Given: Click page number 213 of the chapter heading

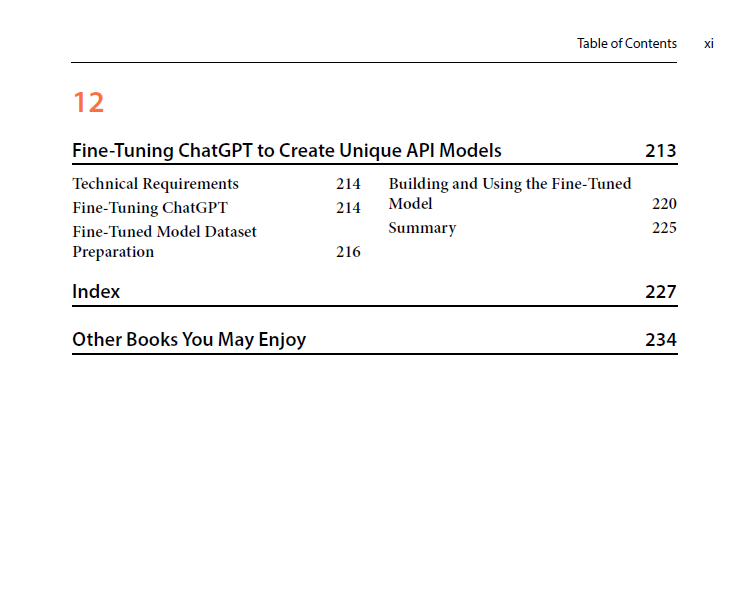Looking at the screenshot, I should coord(661,151).
